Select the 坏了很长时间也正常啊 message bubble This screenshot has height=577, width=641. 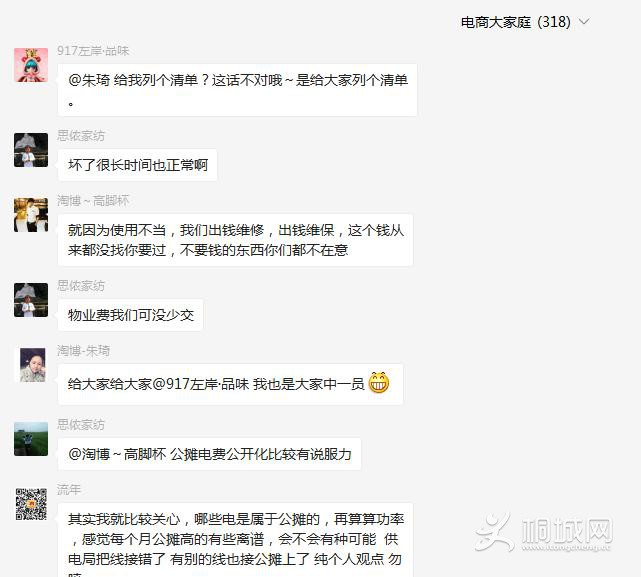tap(137, 165)
